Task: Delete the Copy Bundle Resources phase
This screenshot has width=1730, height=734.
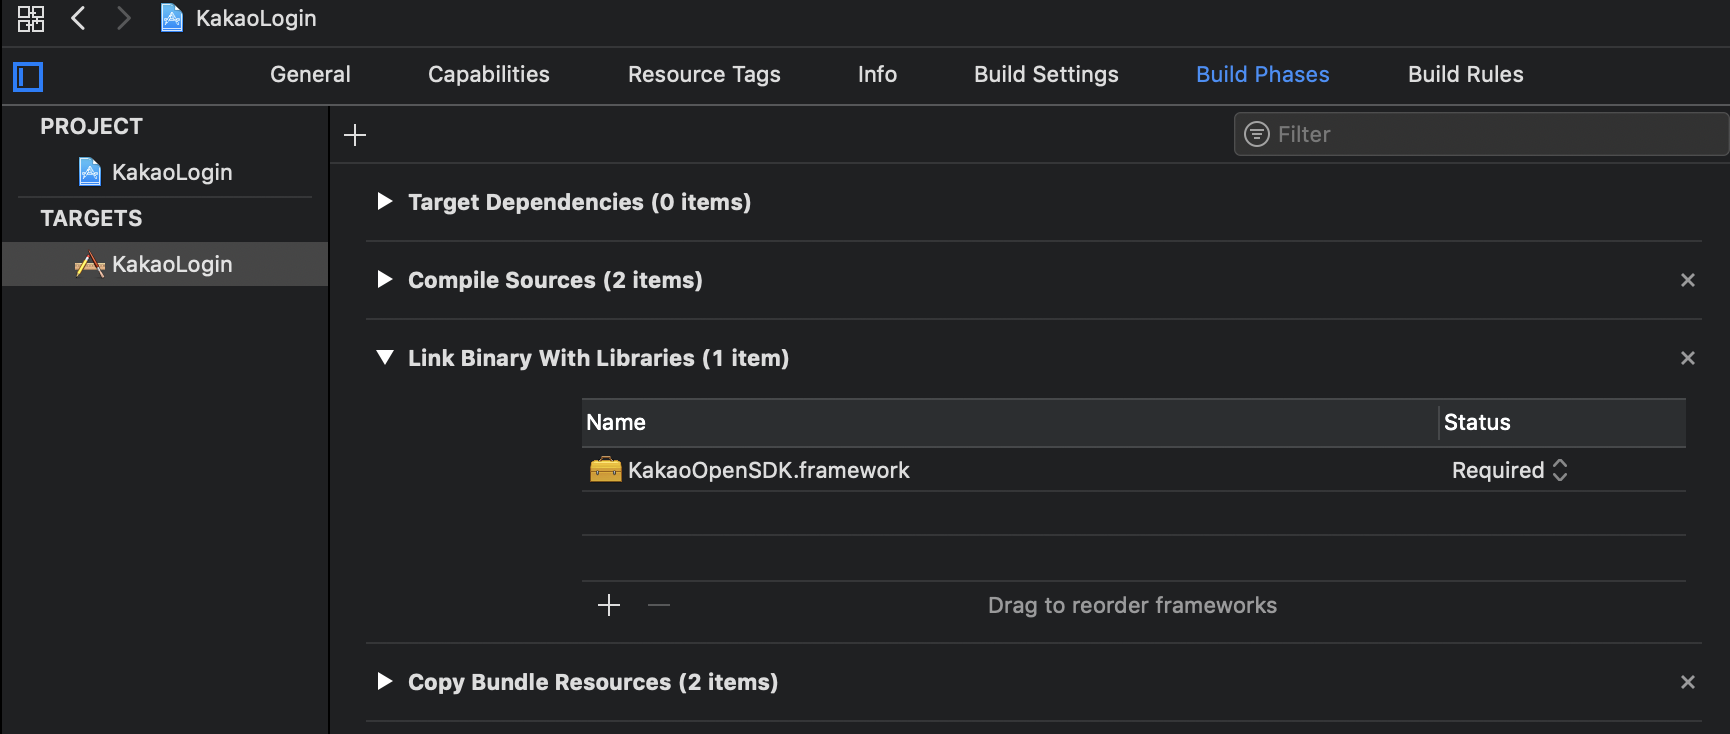Action: point(1688,682)
